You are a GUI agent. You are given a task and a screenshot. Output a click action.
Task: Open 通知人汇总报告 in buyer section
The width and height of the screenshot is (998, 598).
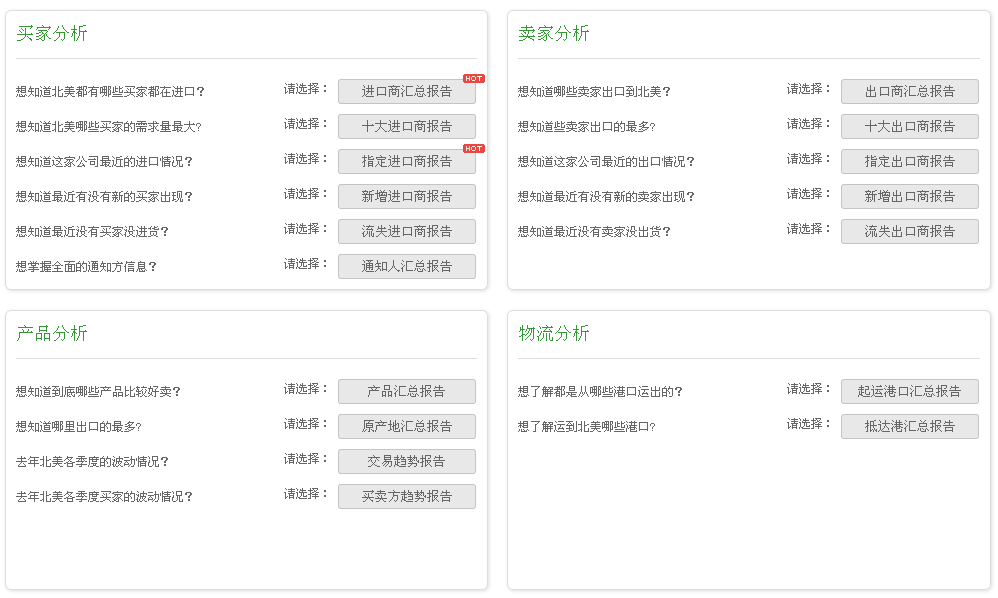tap(407, 266)
